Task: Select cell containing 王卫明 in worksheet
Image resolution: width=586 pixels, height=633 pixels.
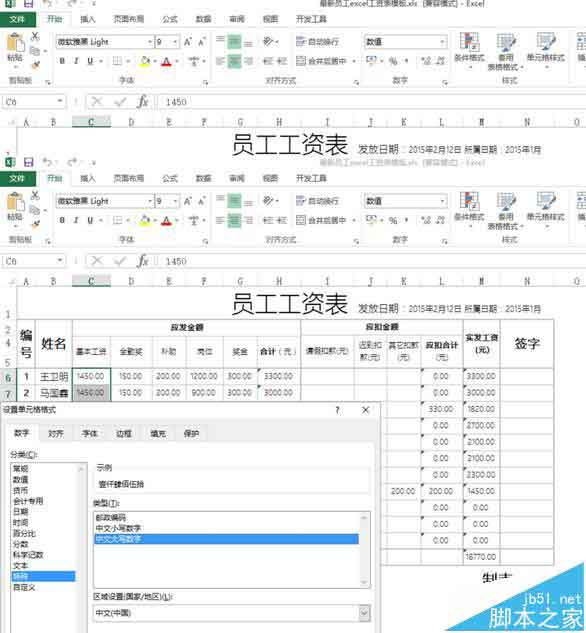Action: 54,377
